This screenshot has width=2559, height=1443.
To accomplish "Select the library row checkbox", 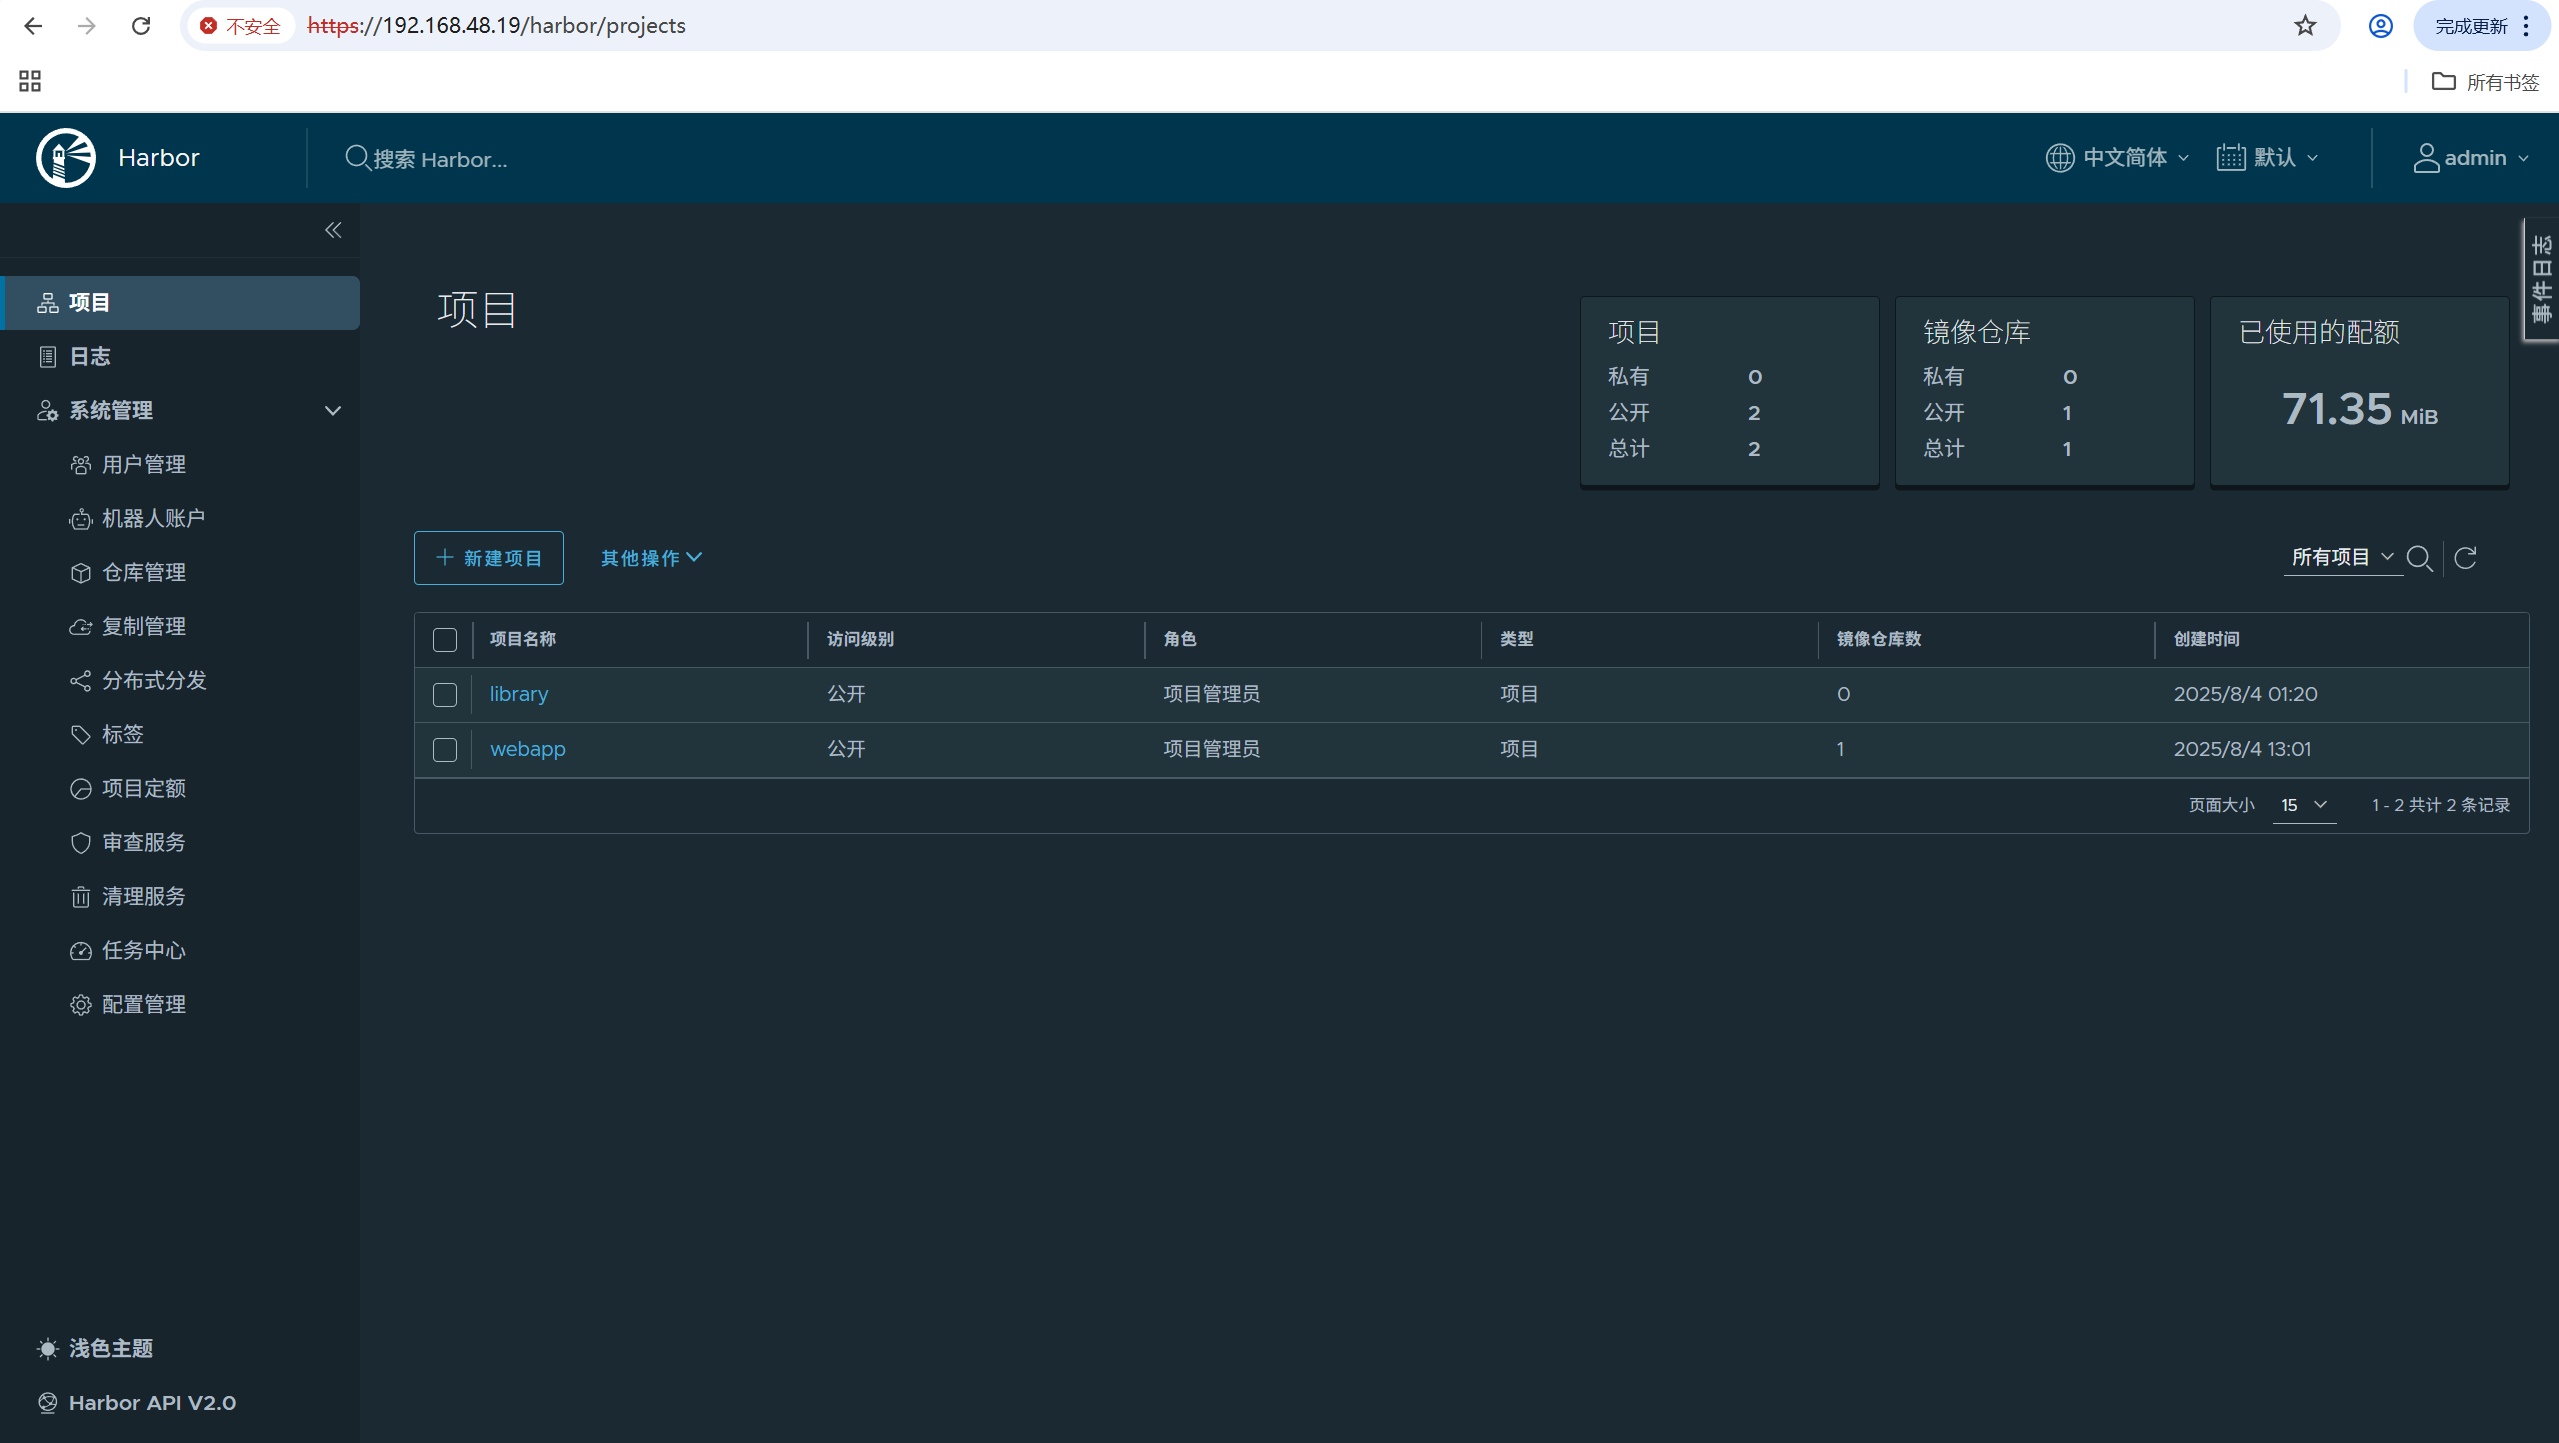I will 445,695.
